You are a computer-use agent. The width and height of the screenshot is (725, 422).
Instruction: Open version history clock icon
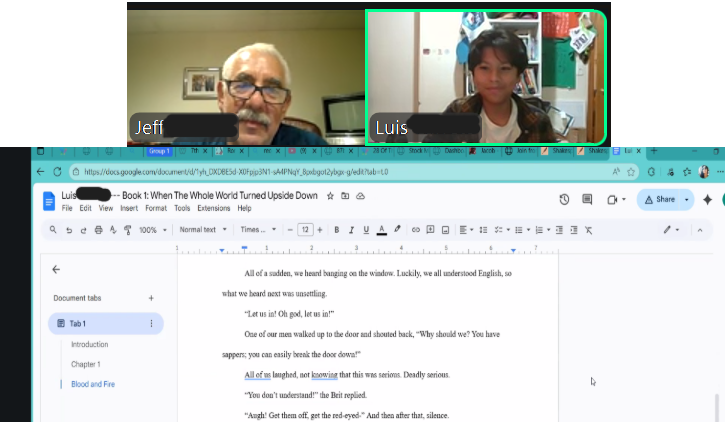(564, 200)
